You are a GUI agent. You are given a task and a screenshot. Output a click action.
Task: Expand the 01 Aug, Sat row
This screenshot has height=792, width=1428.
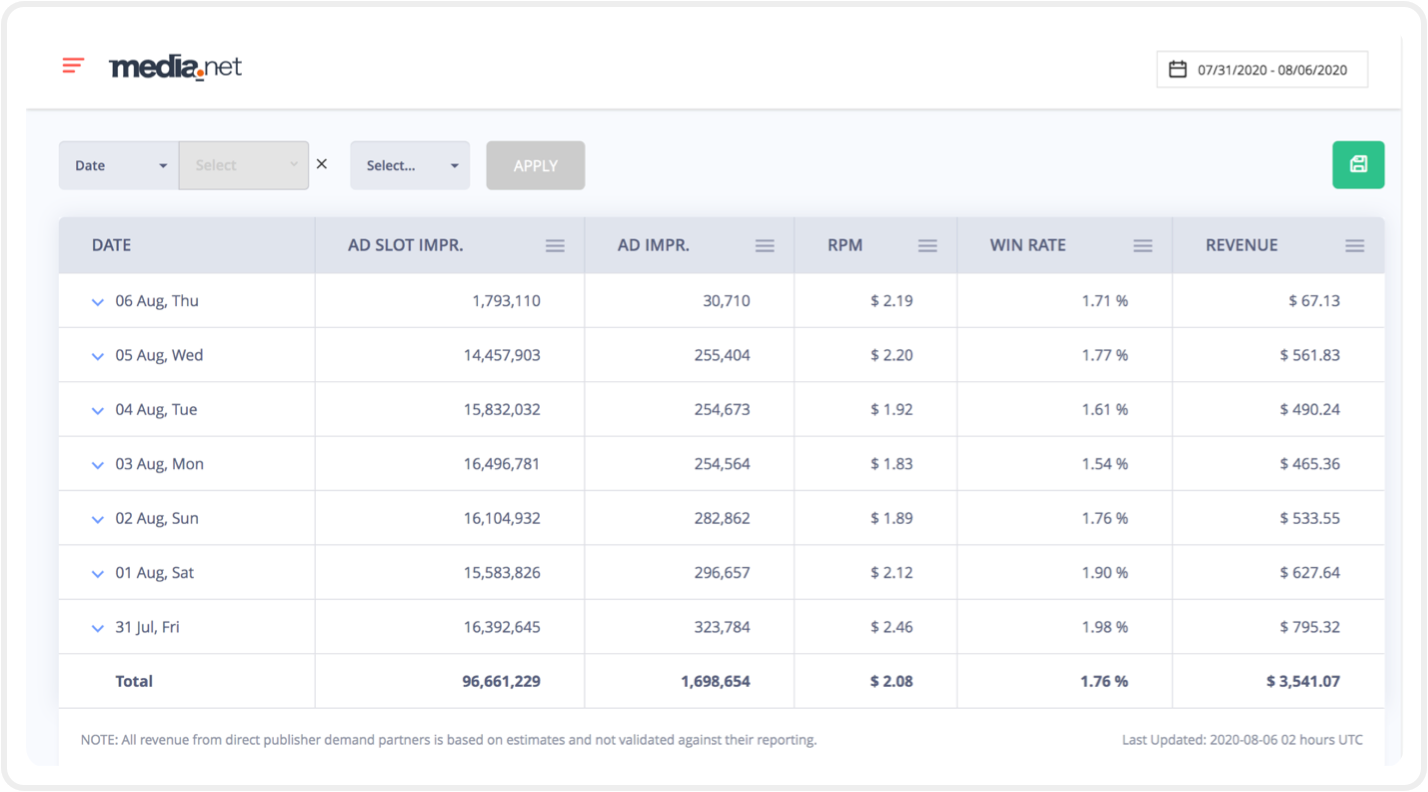[98, 574]
